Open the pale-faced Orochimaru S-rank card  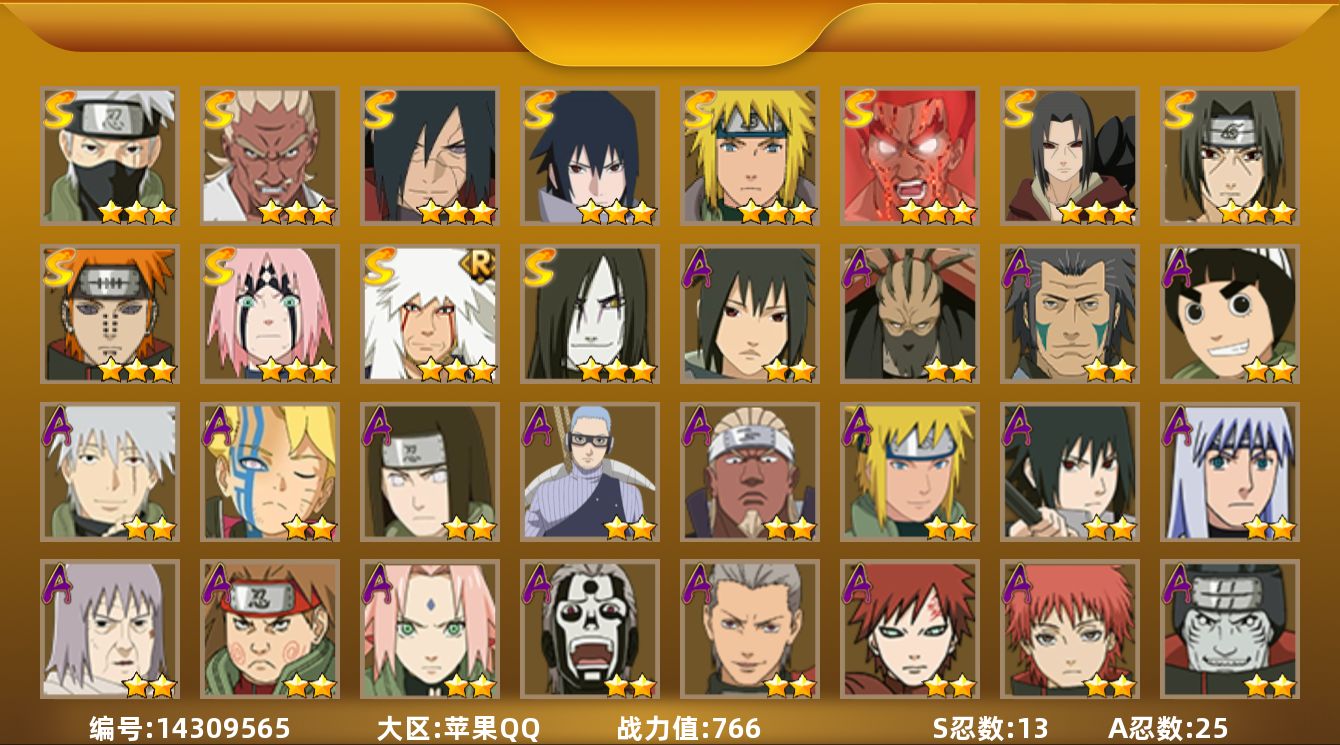590,314
